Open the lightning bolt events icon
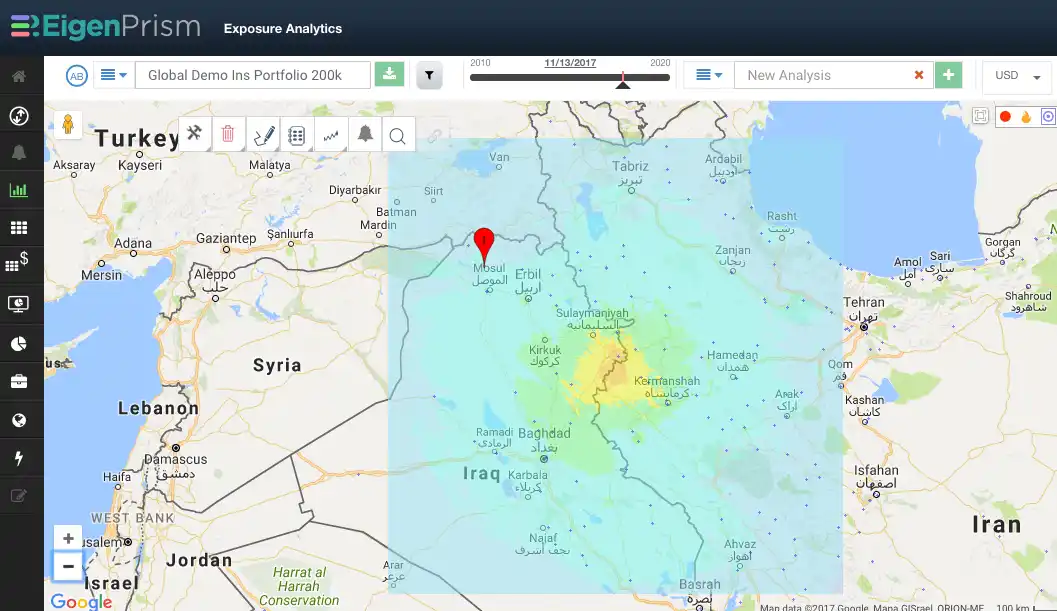Image resolution: width=1057 pixels, height=611 pixels. pyautogui.click(x=19, y=458)
